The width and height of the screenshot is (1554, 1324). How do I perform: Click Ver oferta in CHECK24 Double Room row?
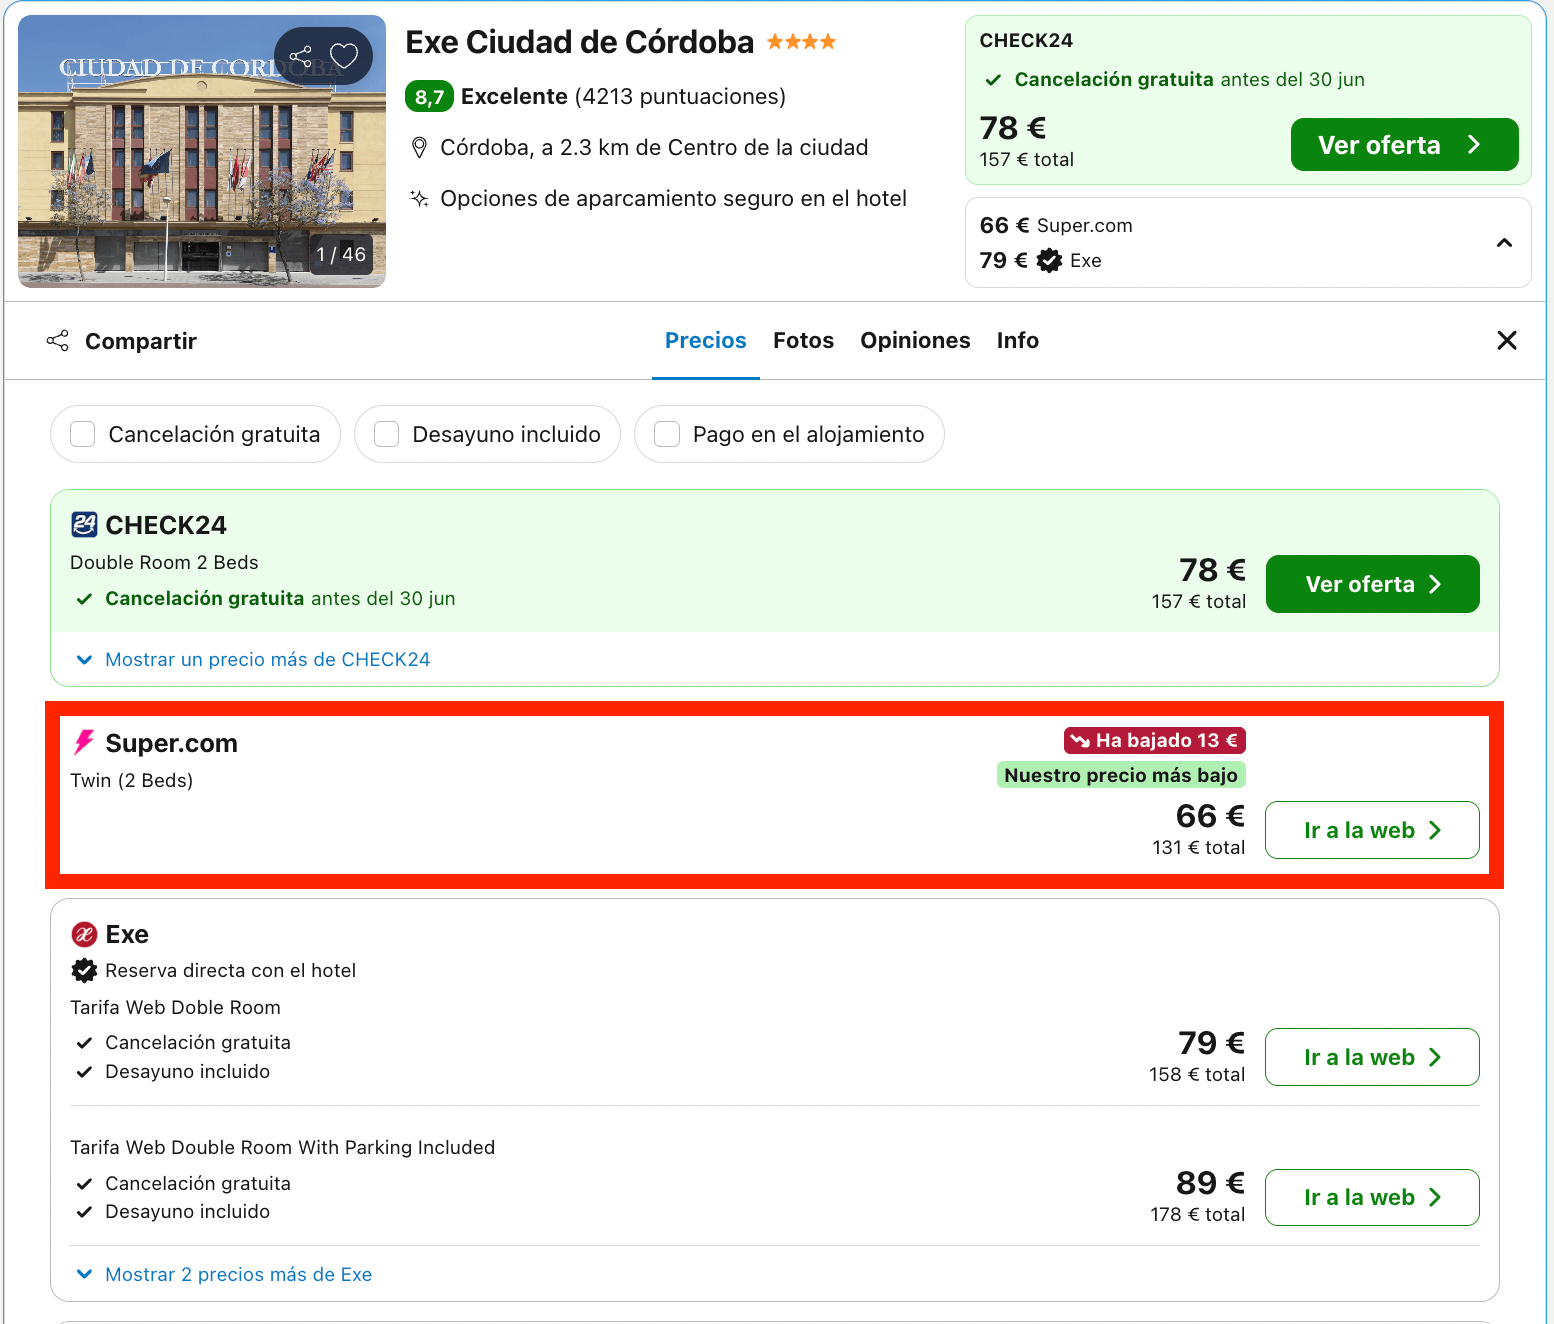click(x=1372, y=584)
